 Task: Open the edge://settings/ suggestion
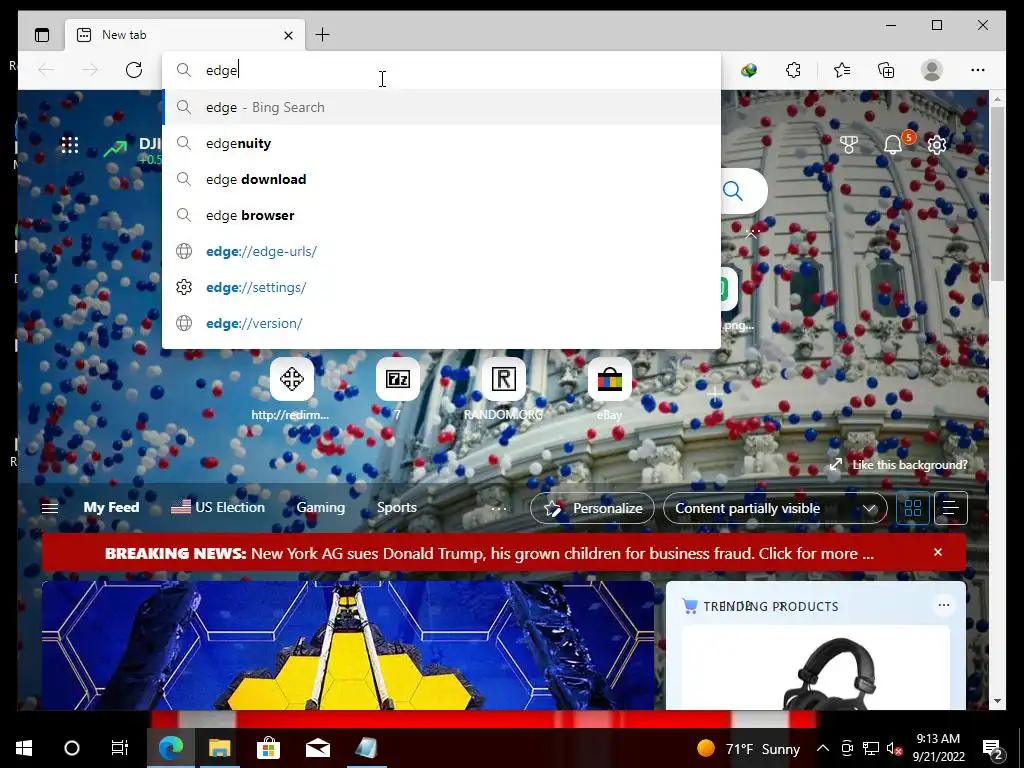coord(441,287)
